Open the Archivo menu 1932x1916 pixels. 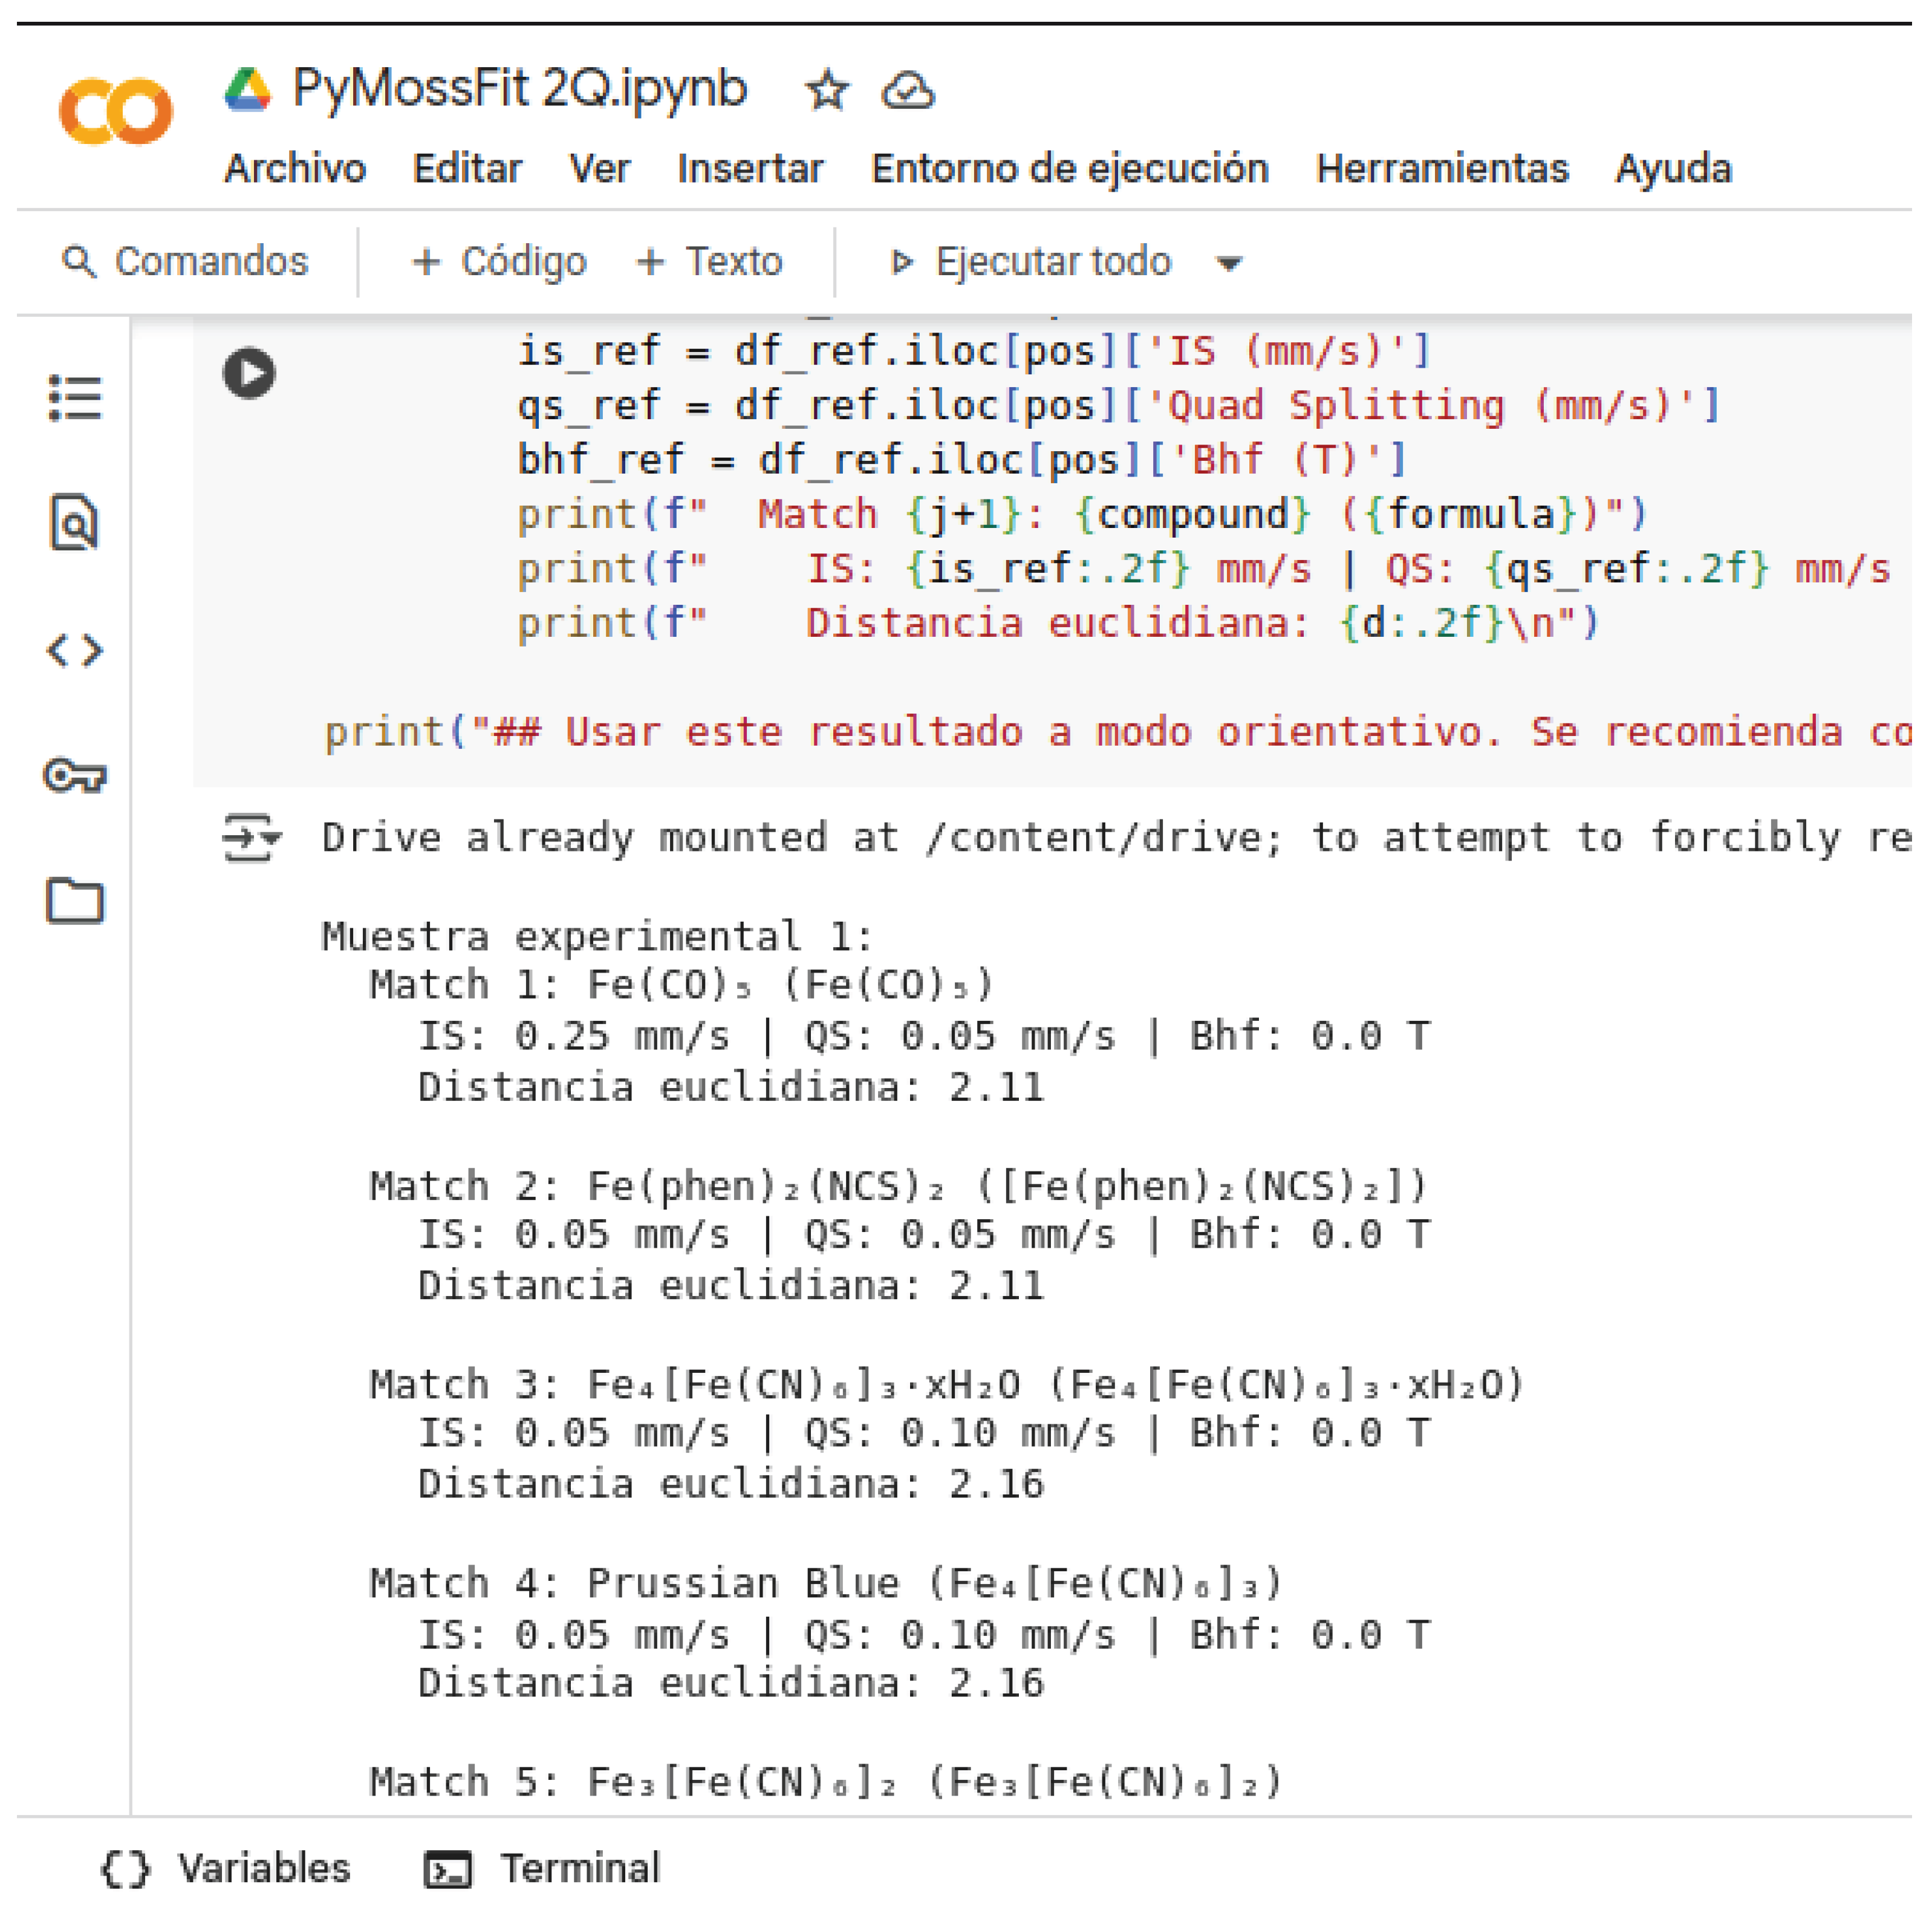[x=295, y=169]
